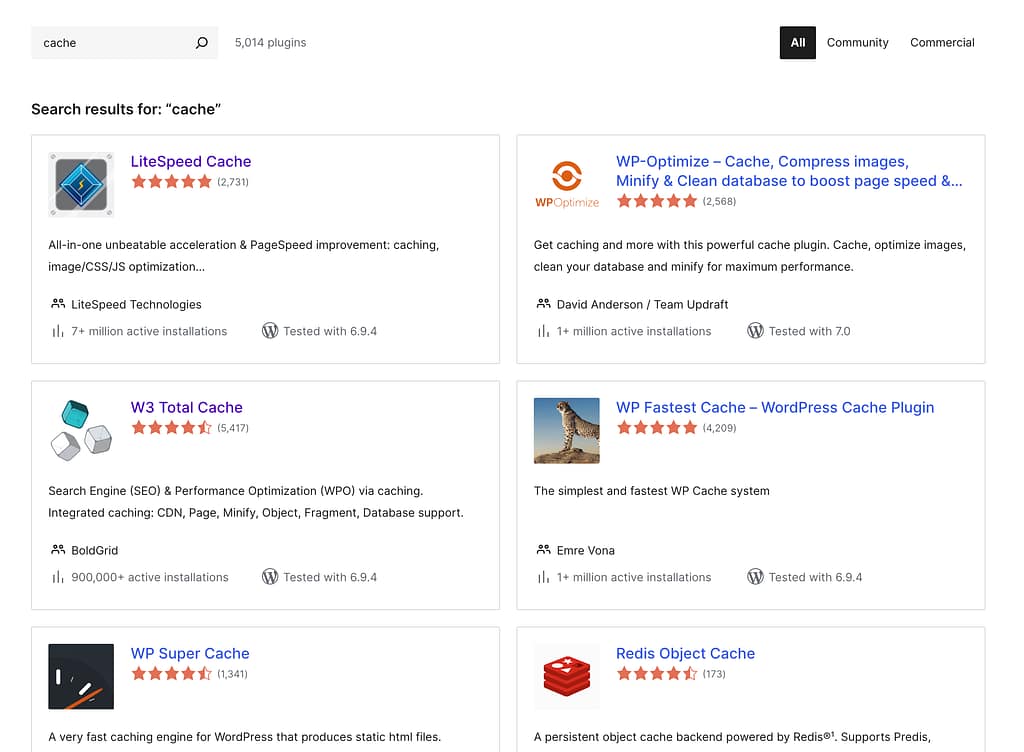Open W3 Total Cache cubes icon
Image resolution: width=1024 pixels, height=752 pixels.
point(81,431)
